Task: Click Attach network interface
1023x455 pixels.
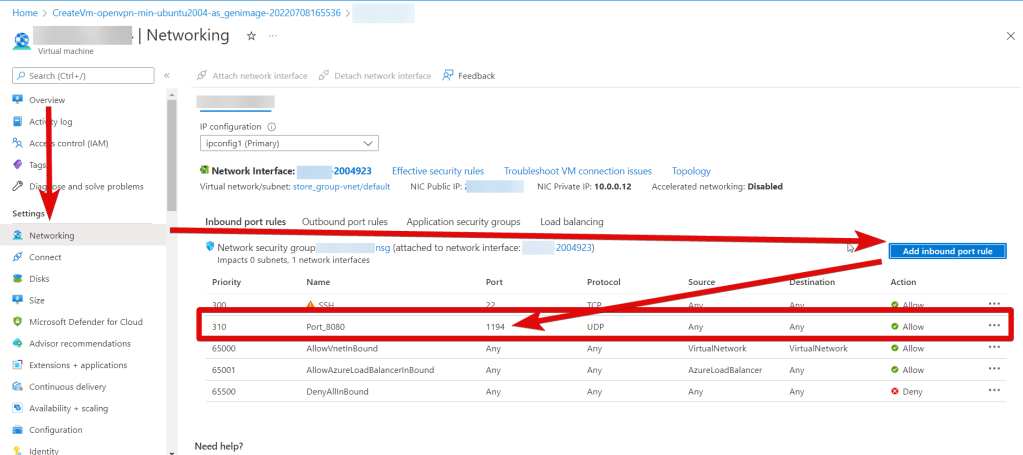Action: pyautogui.click(x=252, y=76)
